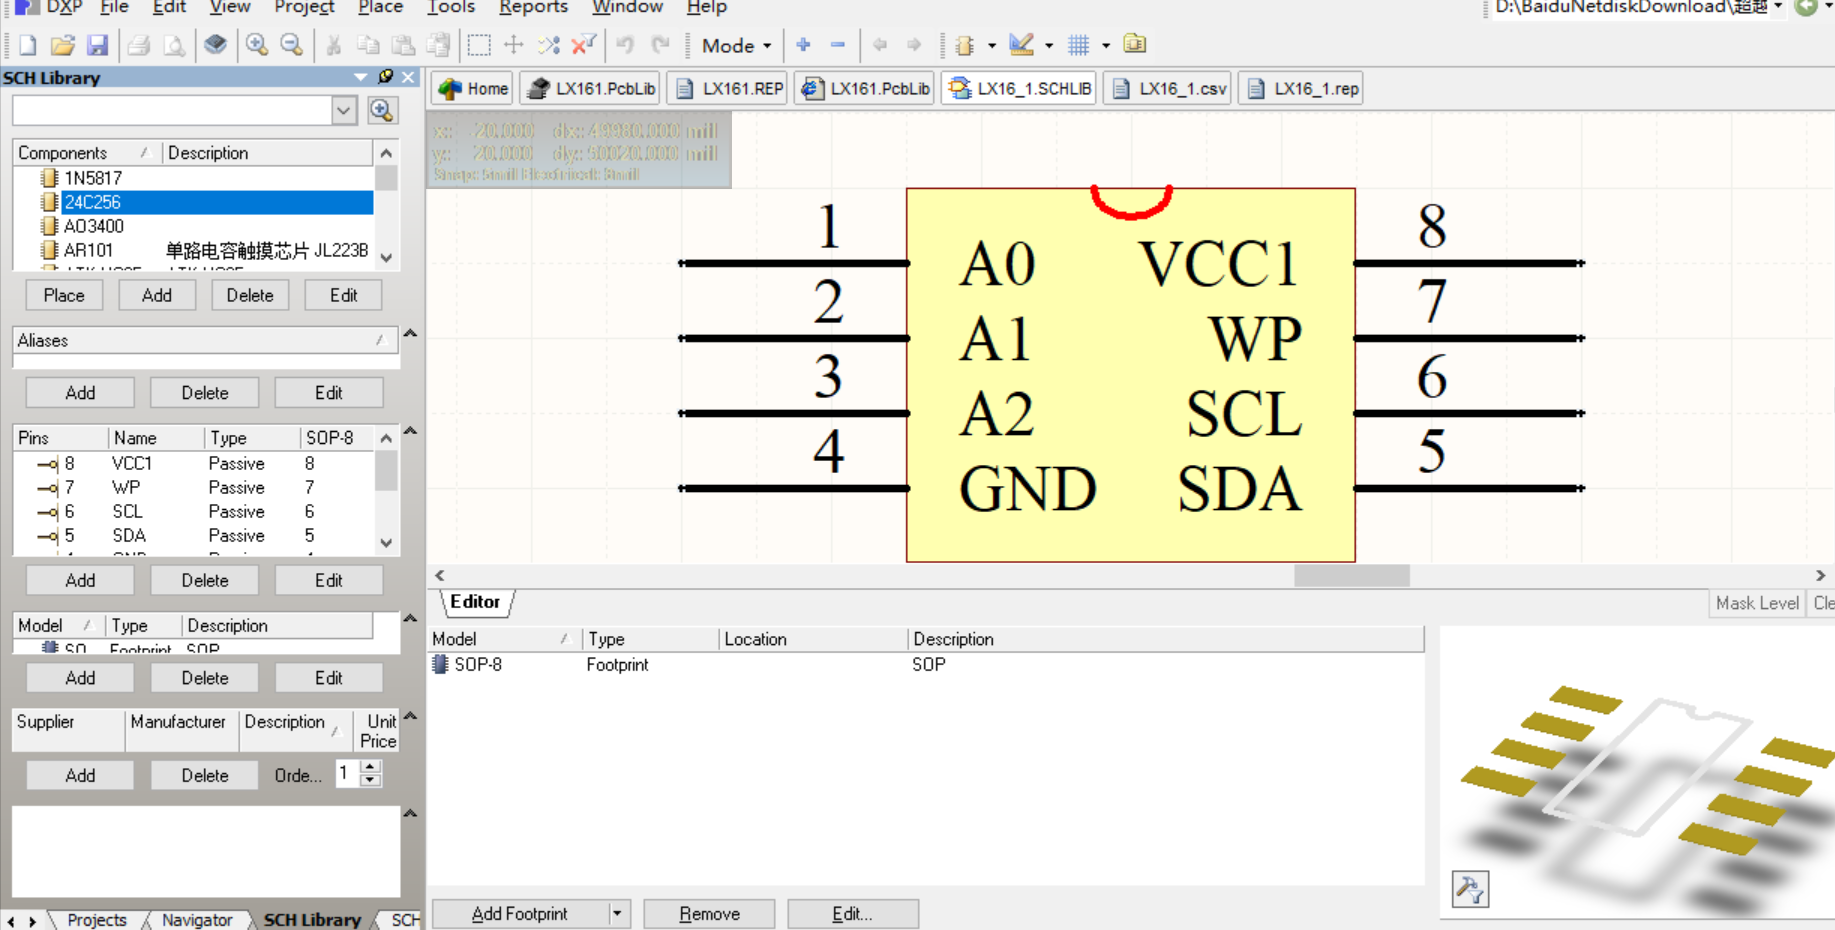This screenshot has height=930, width=1835.
Task: Switch to the LX161.REP document tab
Action: [x=729, y=88]
